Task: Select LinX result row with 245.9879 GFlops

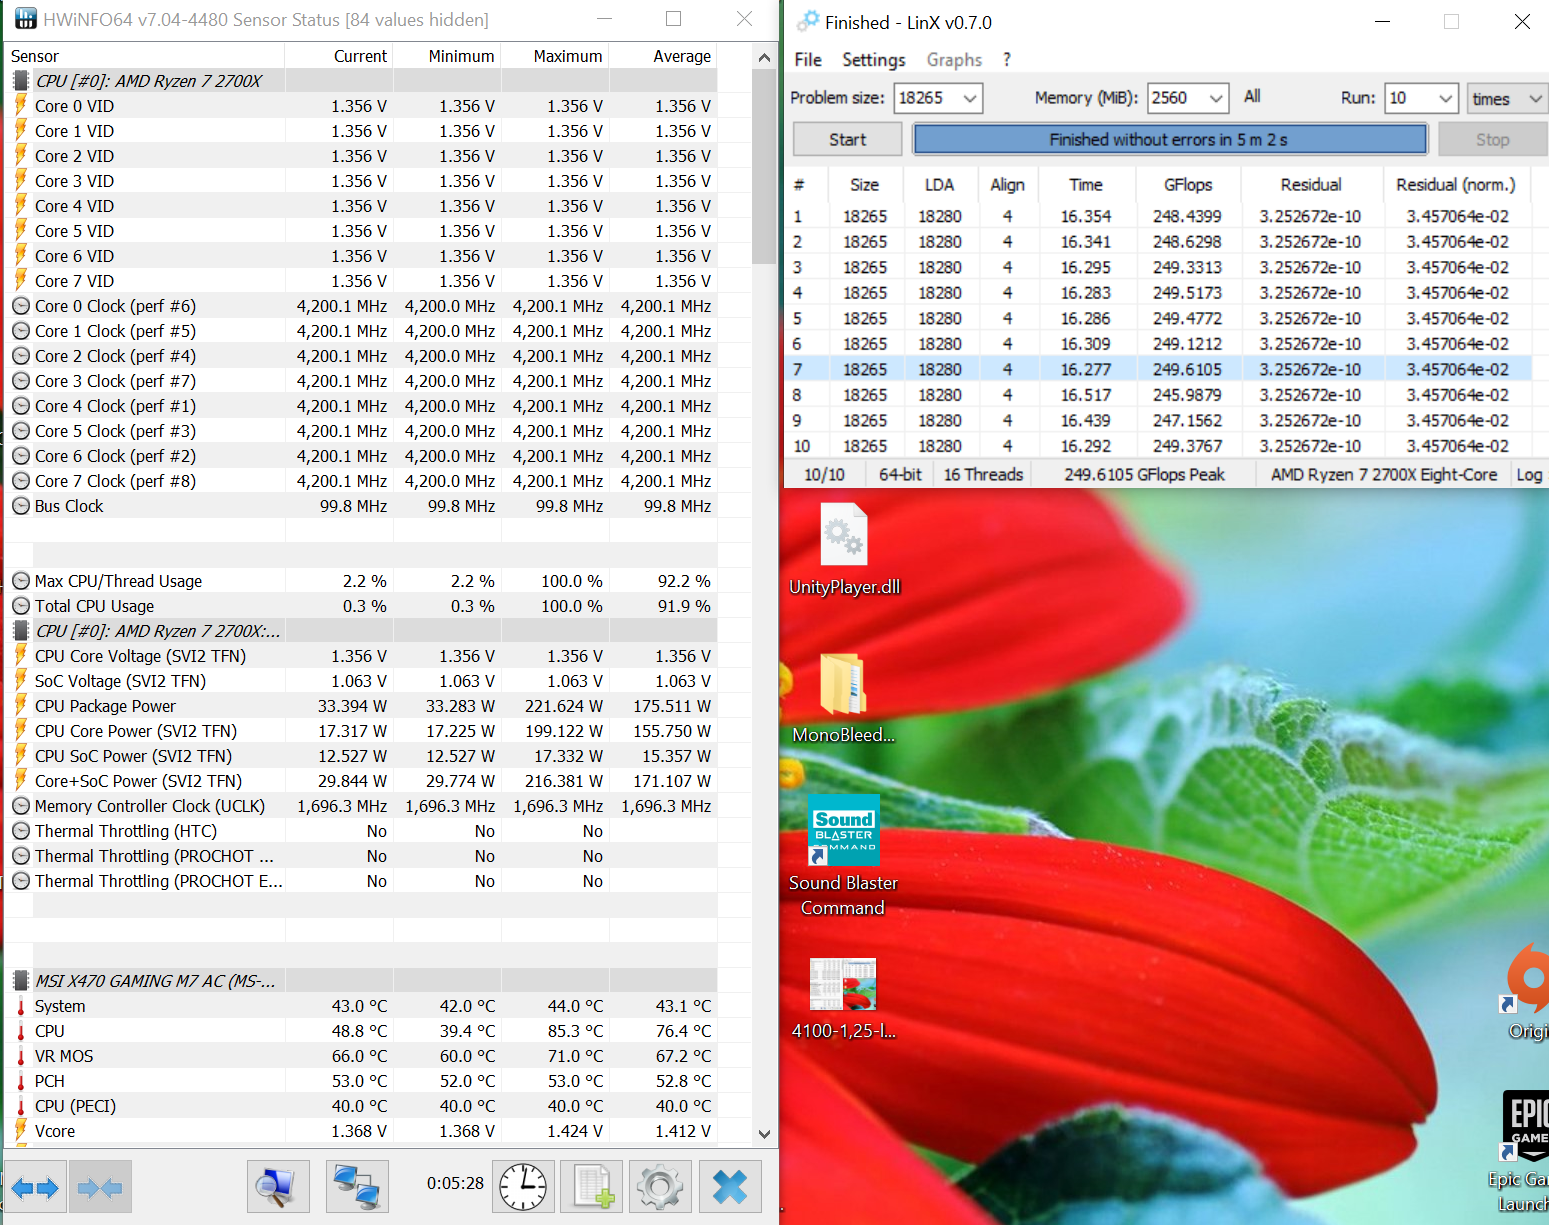Action: point(1160,395)
